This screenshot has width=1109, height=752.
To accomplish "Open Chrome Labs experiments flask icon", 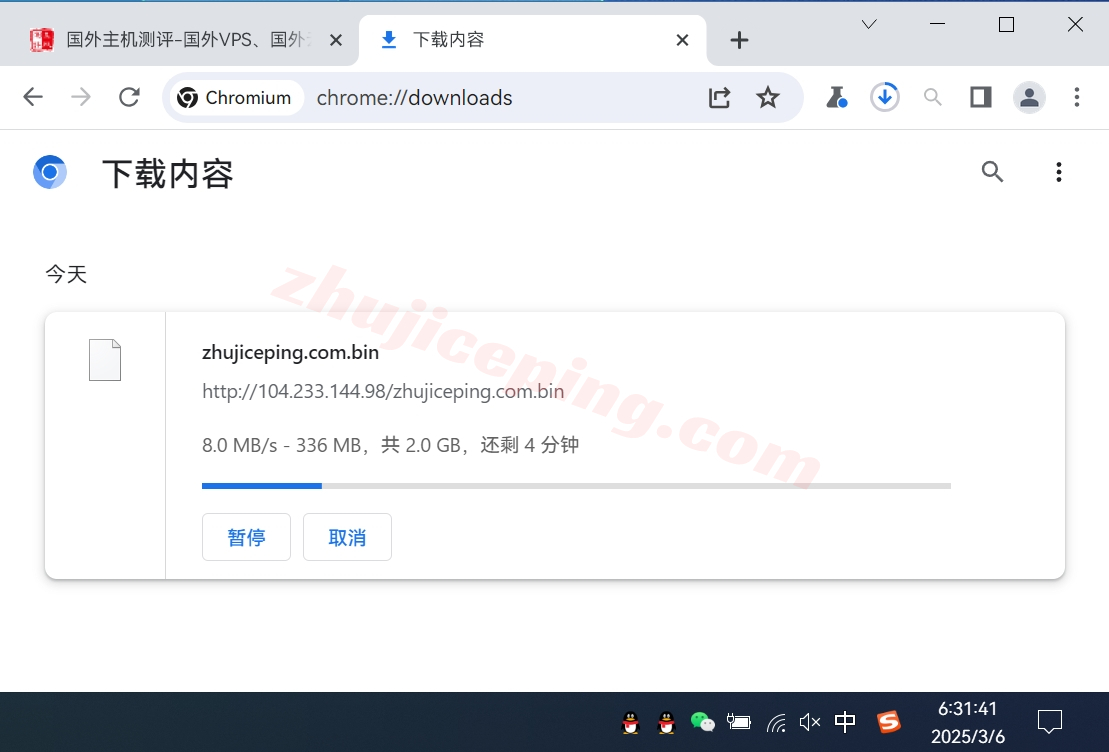I will click(837, 98).
